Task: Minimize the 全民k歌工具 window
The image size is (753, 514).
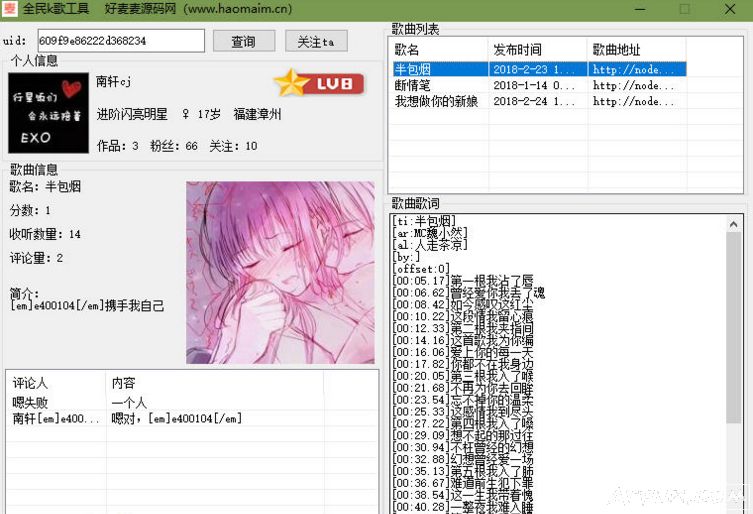Action: (x=640, y=9)
